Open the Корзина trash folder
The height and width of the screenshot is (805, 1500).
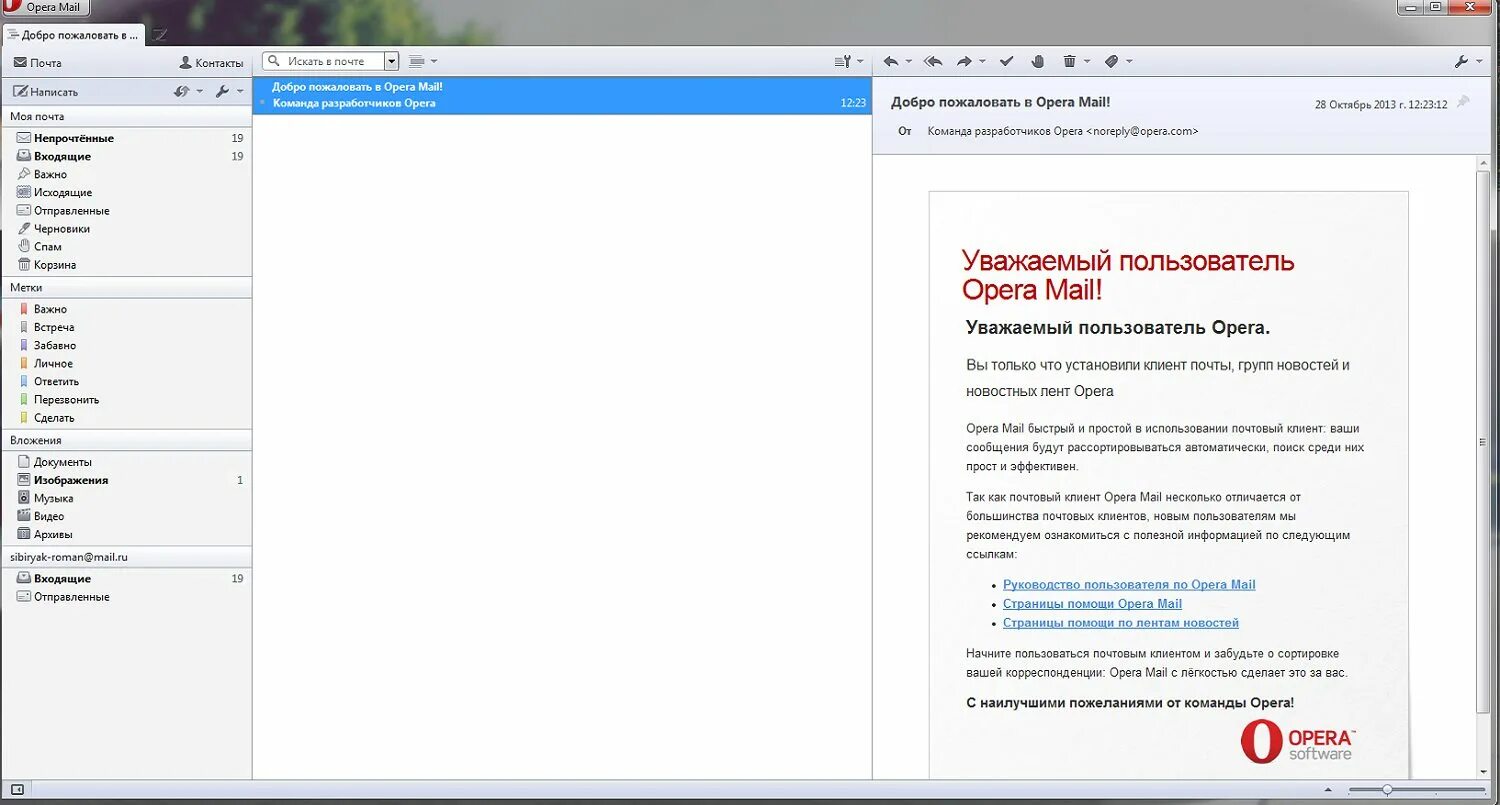pyautogui.click(x=126, y=265)
